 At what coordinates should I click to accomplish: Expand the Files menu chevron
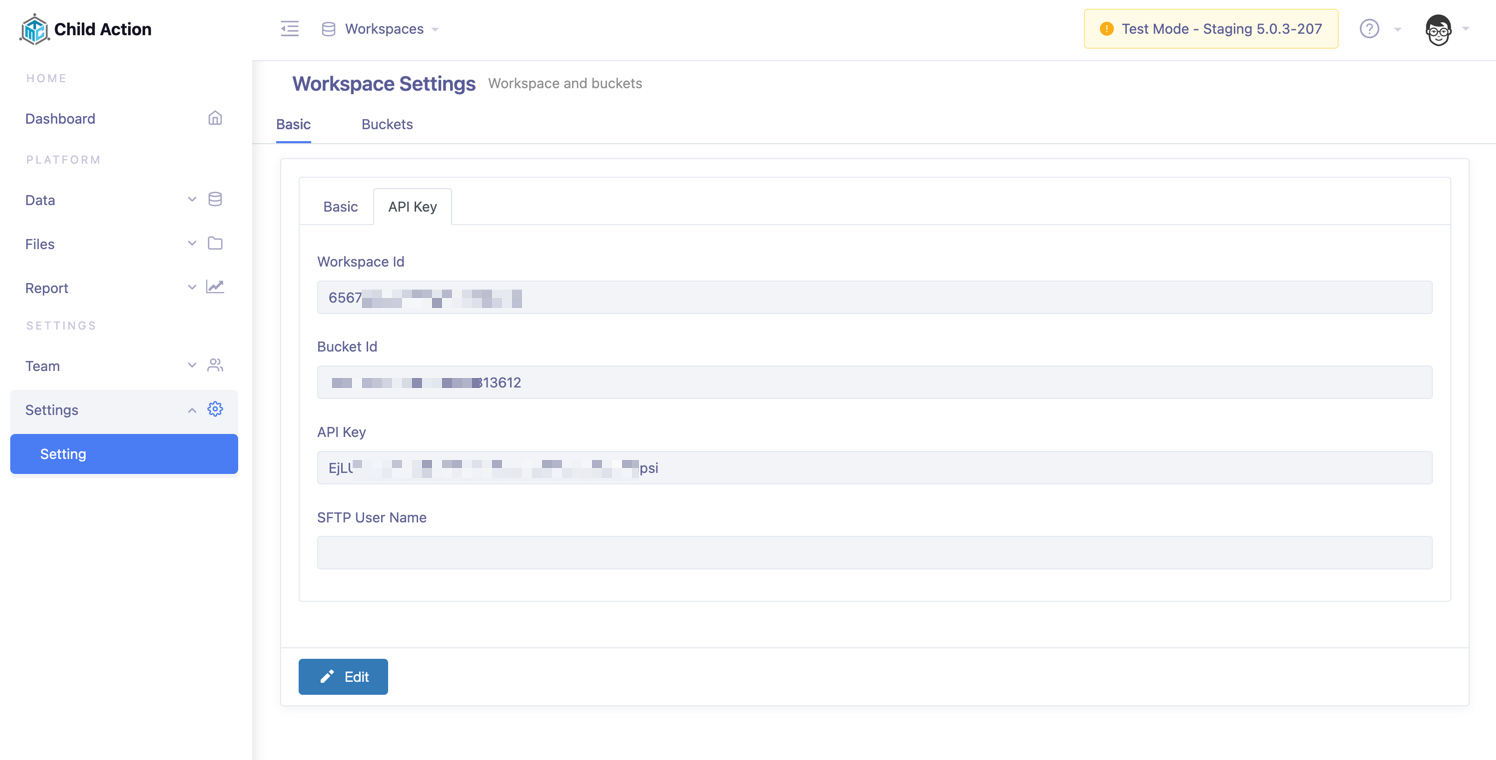(x=192, y=244)
